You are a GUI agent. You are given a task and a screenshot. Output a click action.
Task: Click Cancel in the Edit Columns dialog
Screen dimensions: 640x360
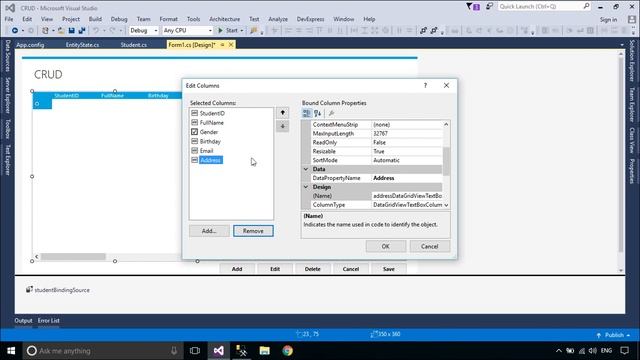pyautogui.click(x=429, y=247)
